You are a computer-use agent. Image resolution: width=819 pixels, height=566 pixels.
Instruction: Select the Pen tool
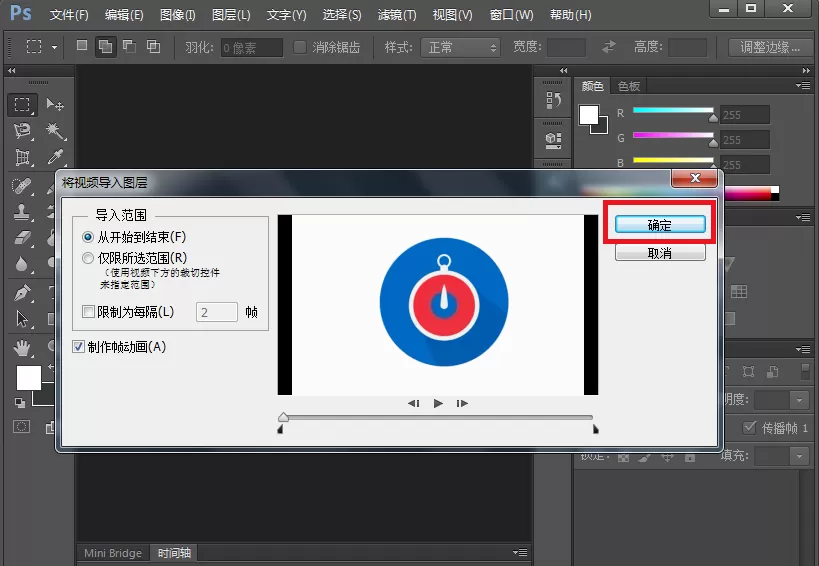[22, 292]
